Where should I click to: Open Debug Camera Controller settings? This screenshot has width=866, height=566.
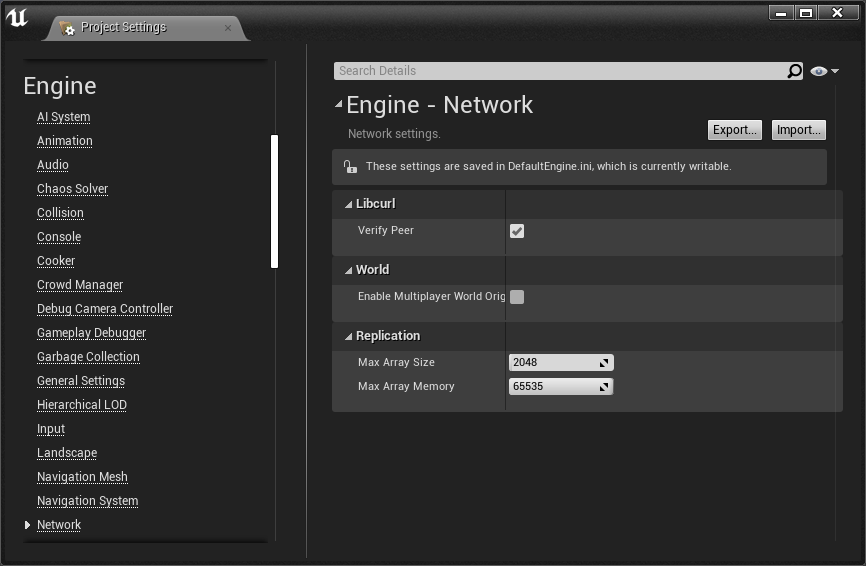coord(105,309)
